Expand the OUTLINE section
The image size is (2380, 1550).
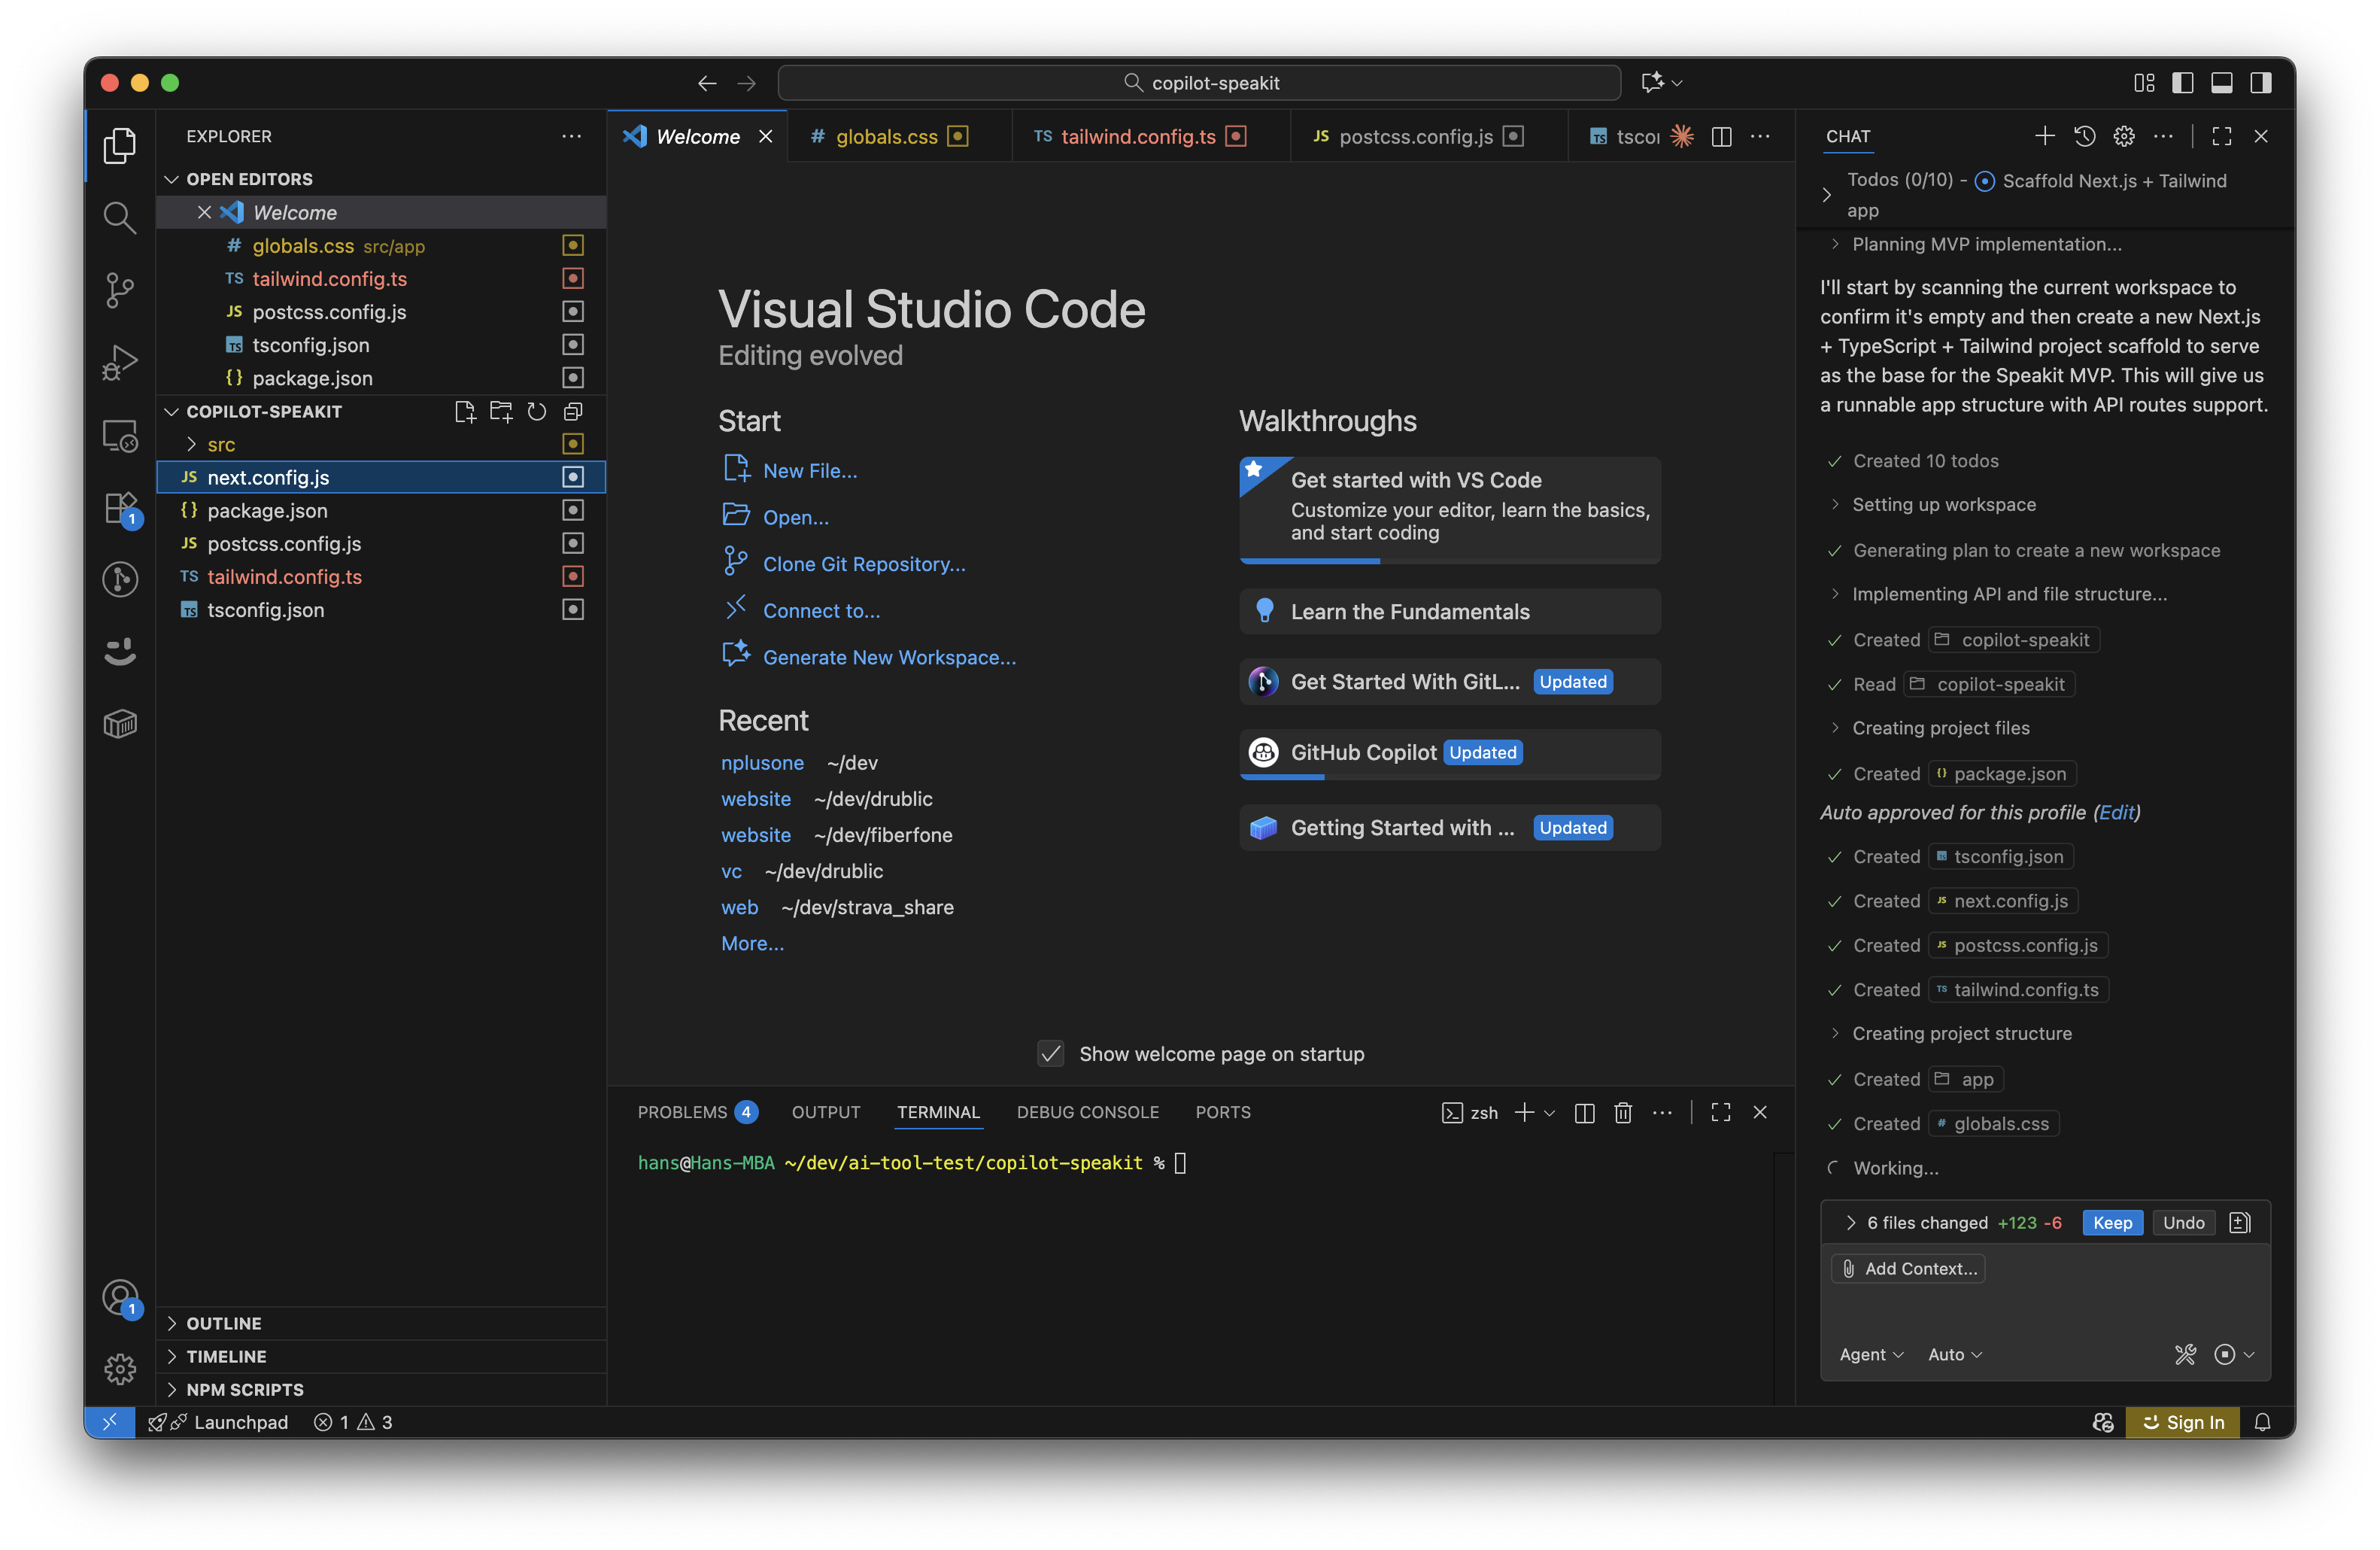223,1323
